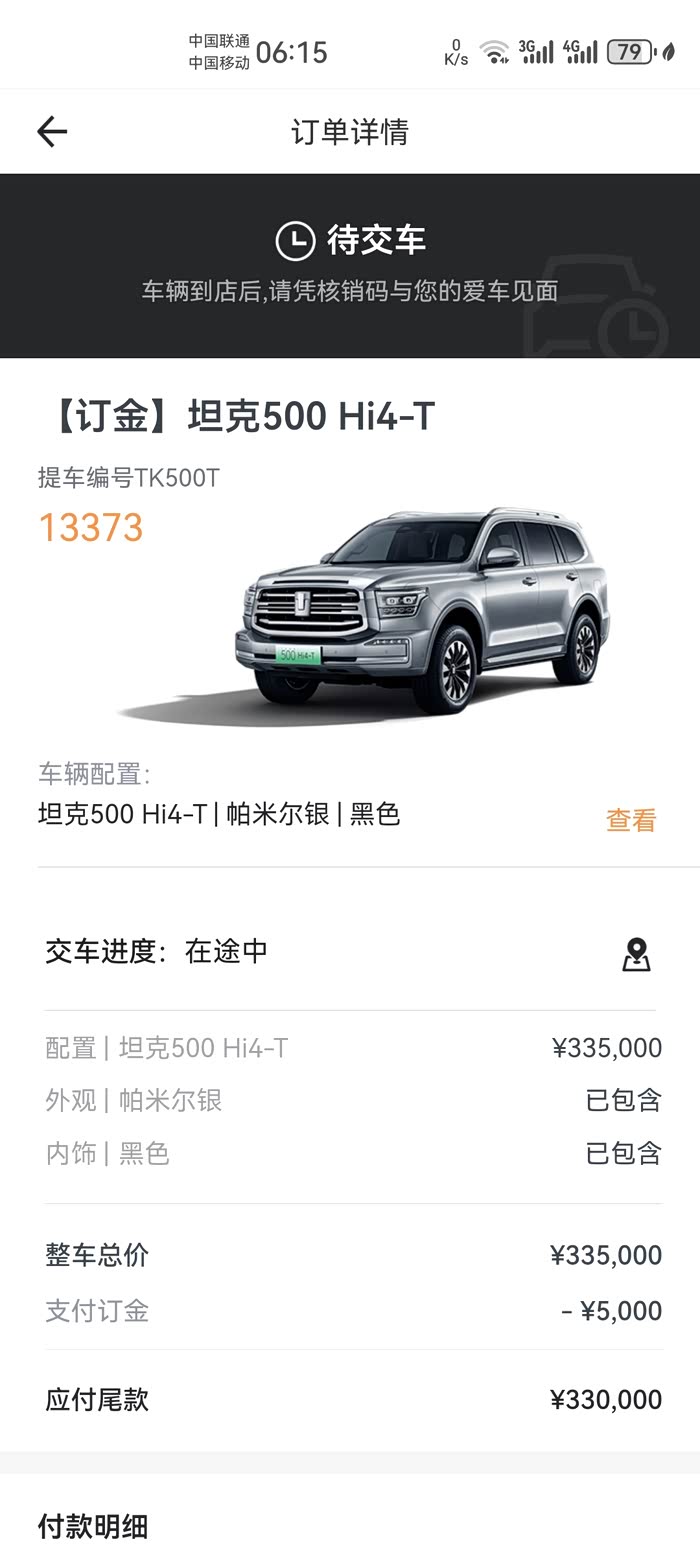Tap the 支付订金 -¥5,000 row
Image resolution: width=700 pixels, height=1555 pixels.
[x=353, y=1311]
